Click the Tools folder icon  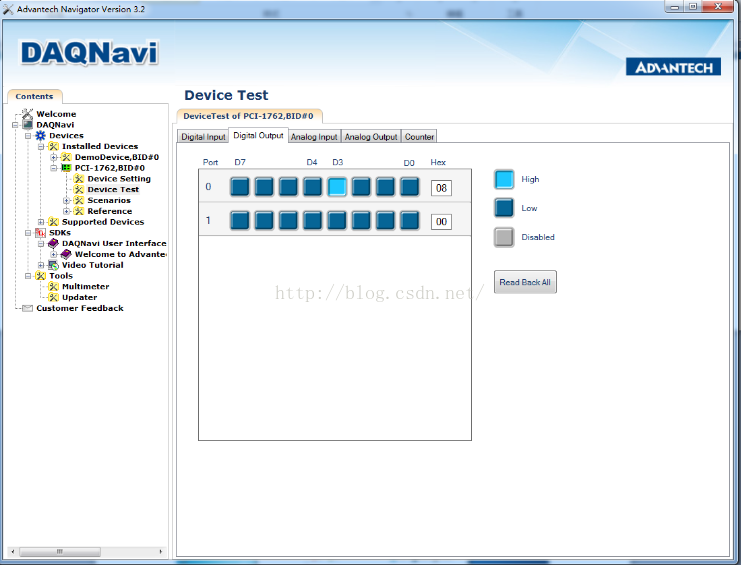tap(41, 276)
